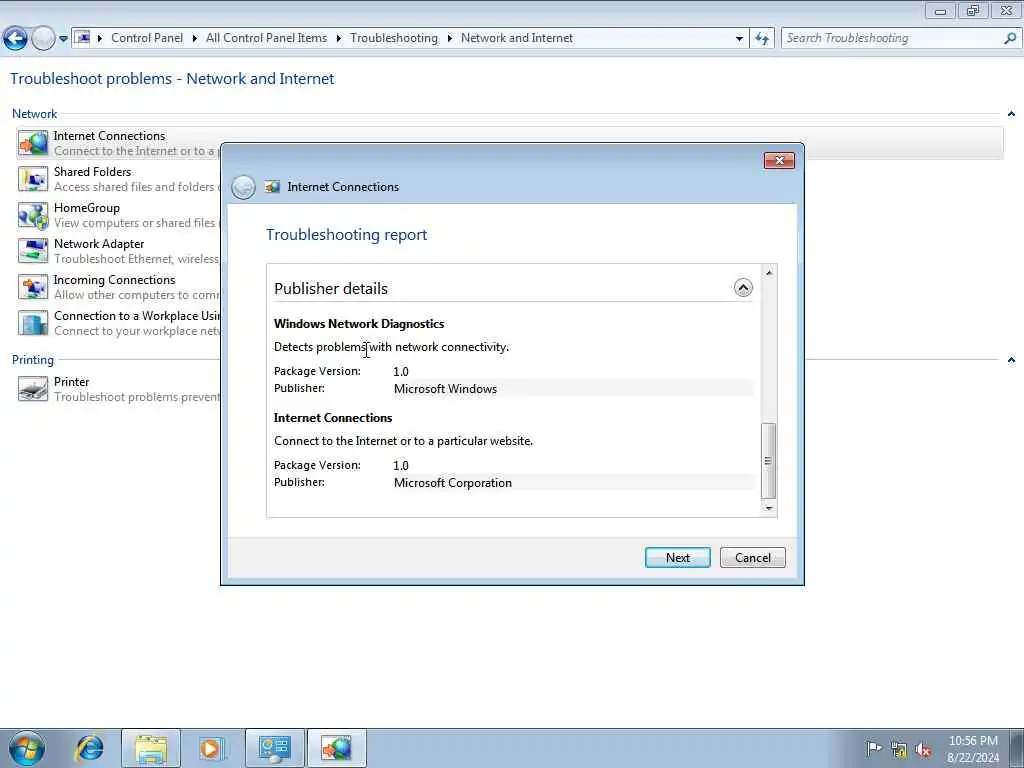The image size is (1024, 768).
Task: Open Windows Media Player from the taskbar
Action: [212, 748]
